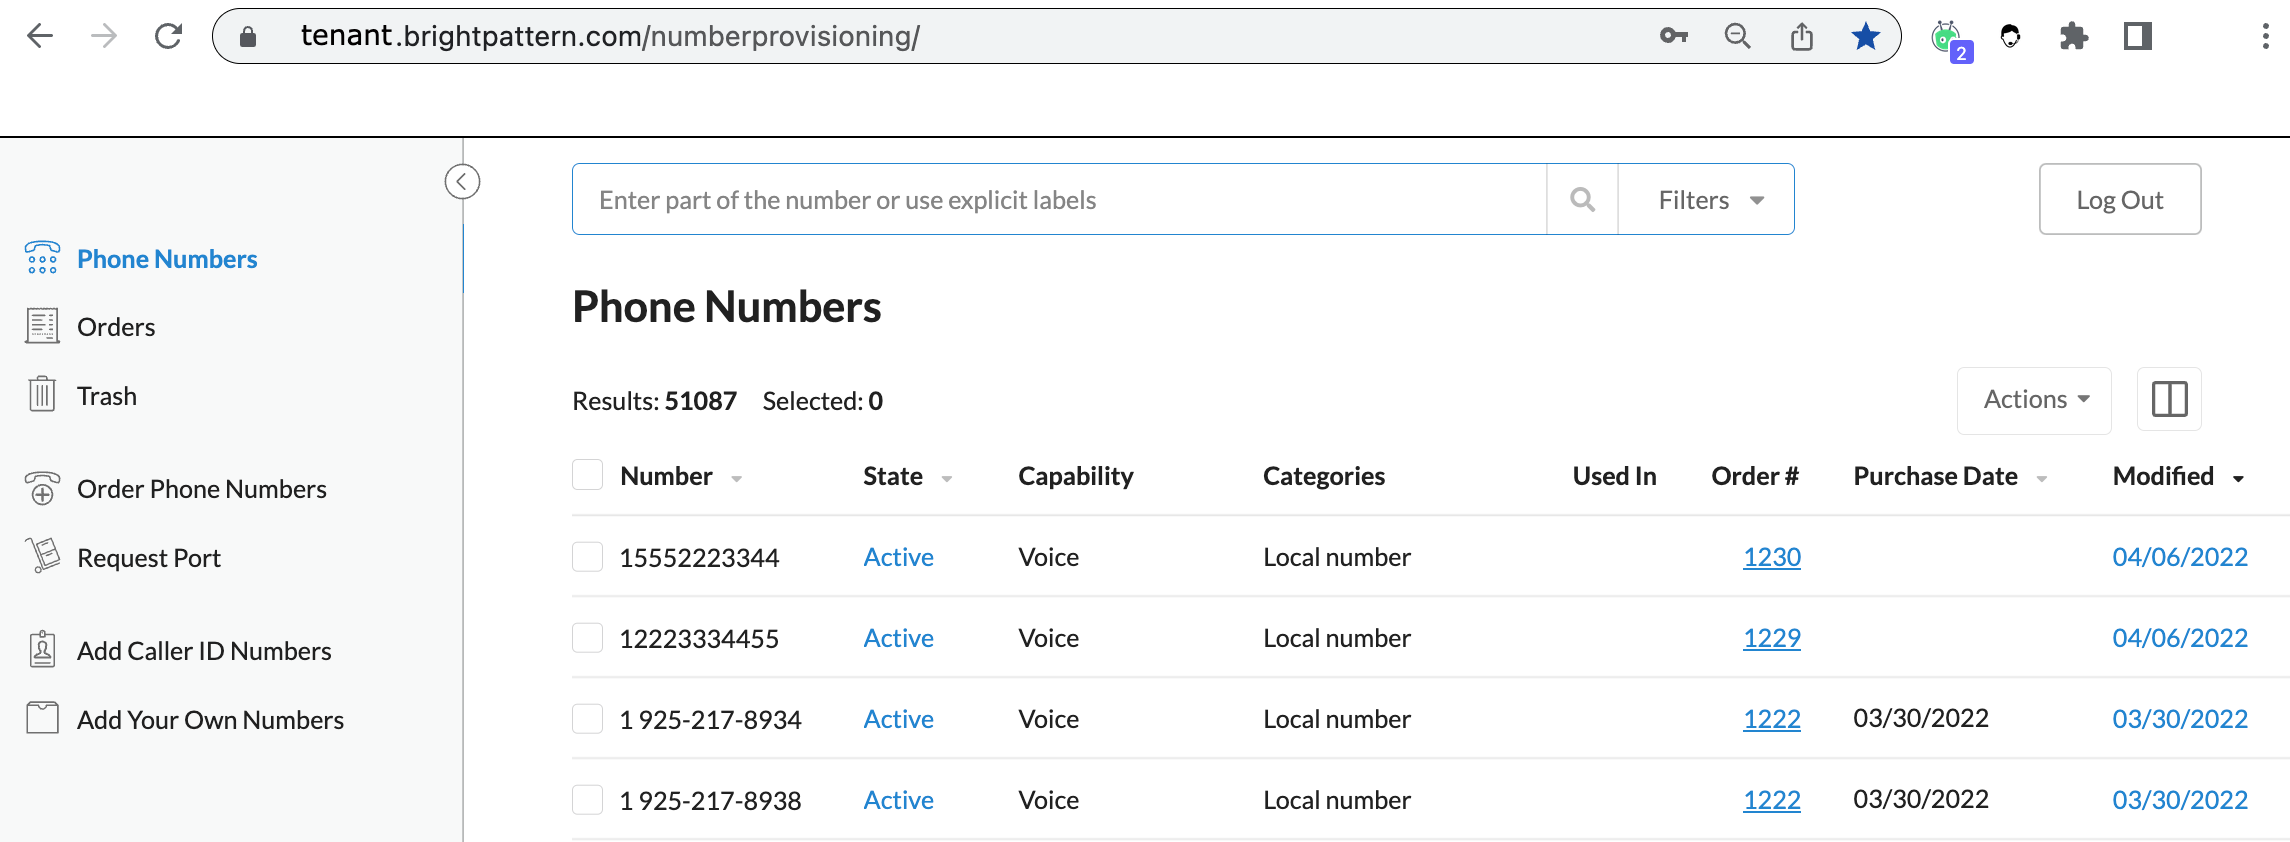Open Trash in the sidebar
The height and width of the screenshot is (842, 2290).
pyautogui.click(x=107, y=396)
